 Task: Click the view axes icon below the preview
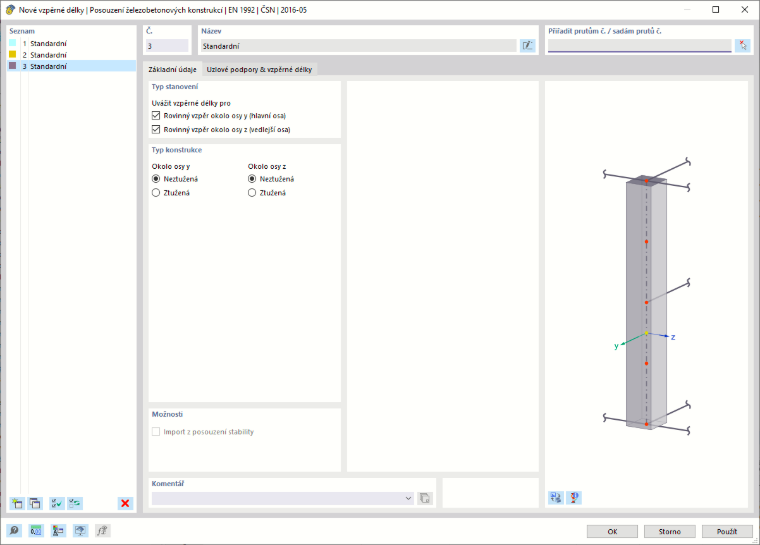point(556,497)
